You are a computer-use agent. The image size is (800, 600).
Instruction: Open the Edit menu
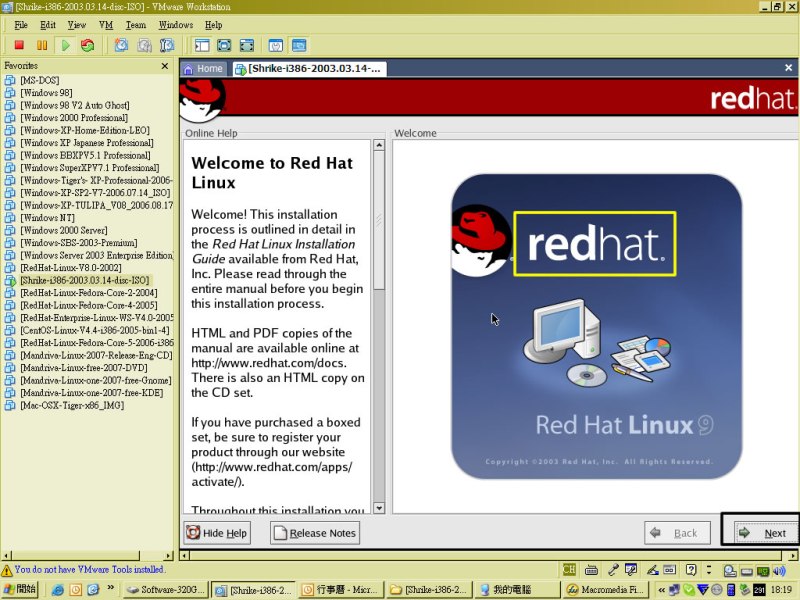coord(48,25)
